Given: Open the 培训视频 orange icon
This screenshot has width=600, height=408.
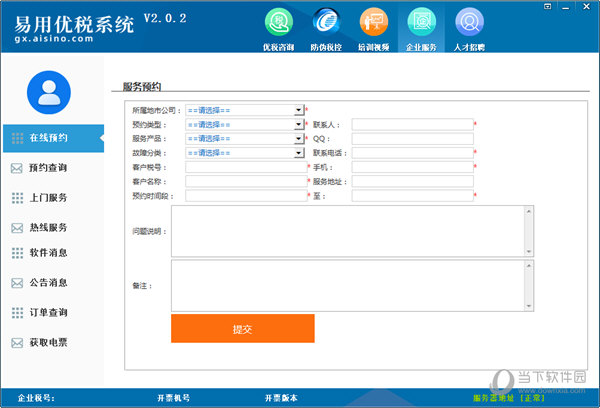Looking at the screenshot, I should tap(374, 22).
